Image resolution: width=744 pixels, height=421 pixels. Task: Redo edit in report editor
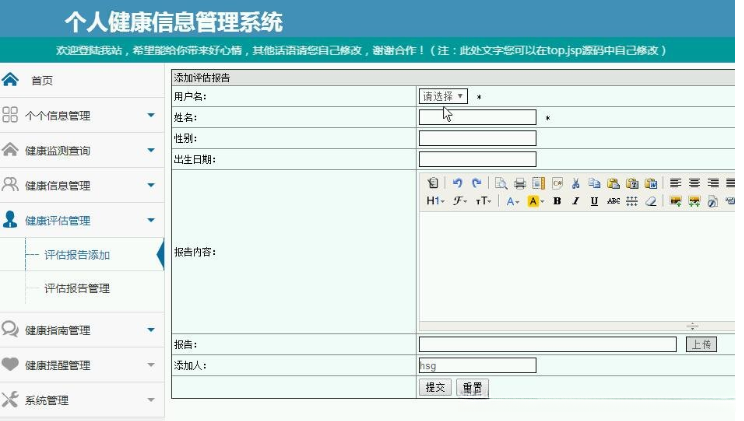(476, 183)
